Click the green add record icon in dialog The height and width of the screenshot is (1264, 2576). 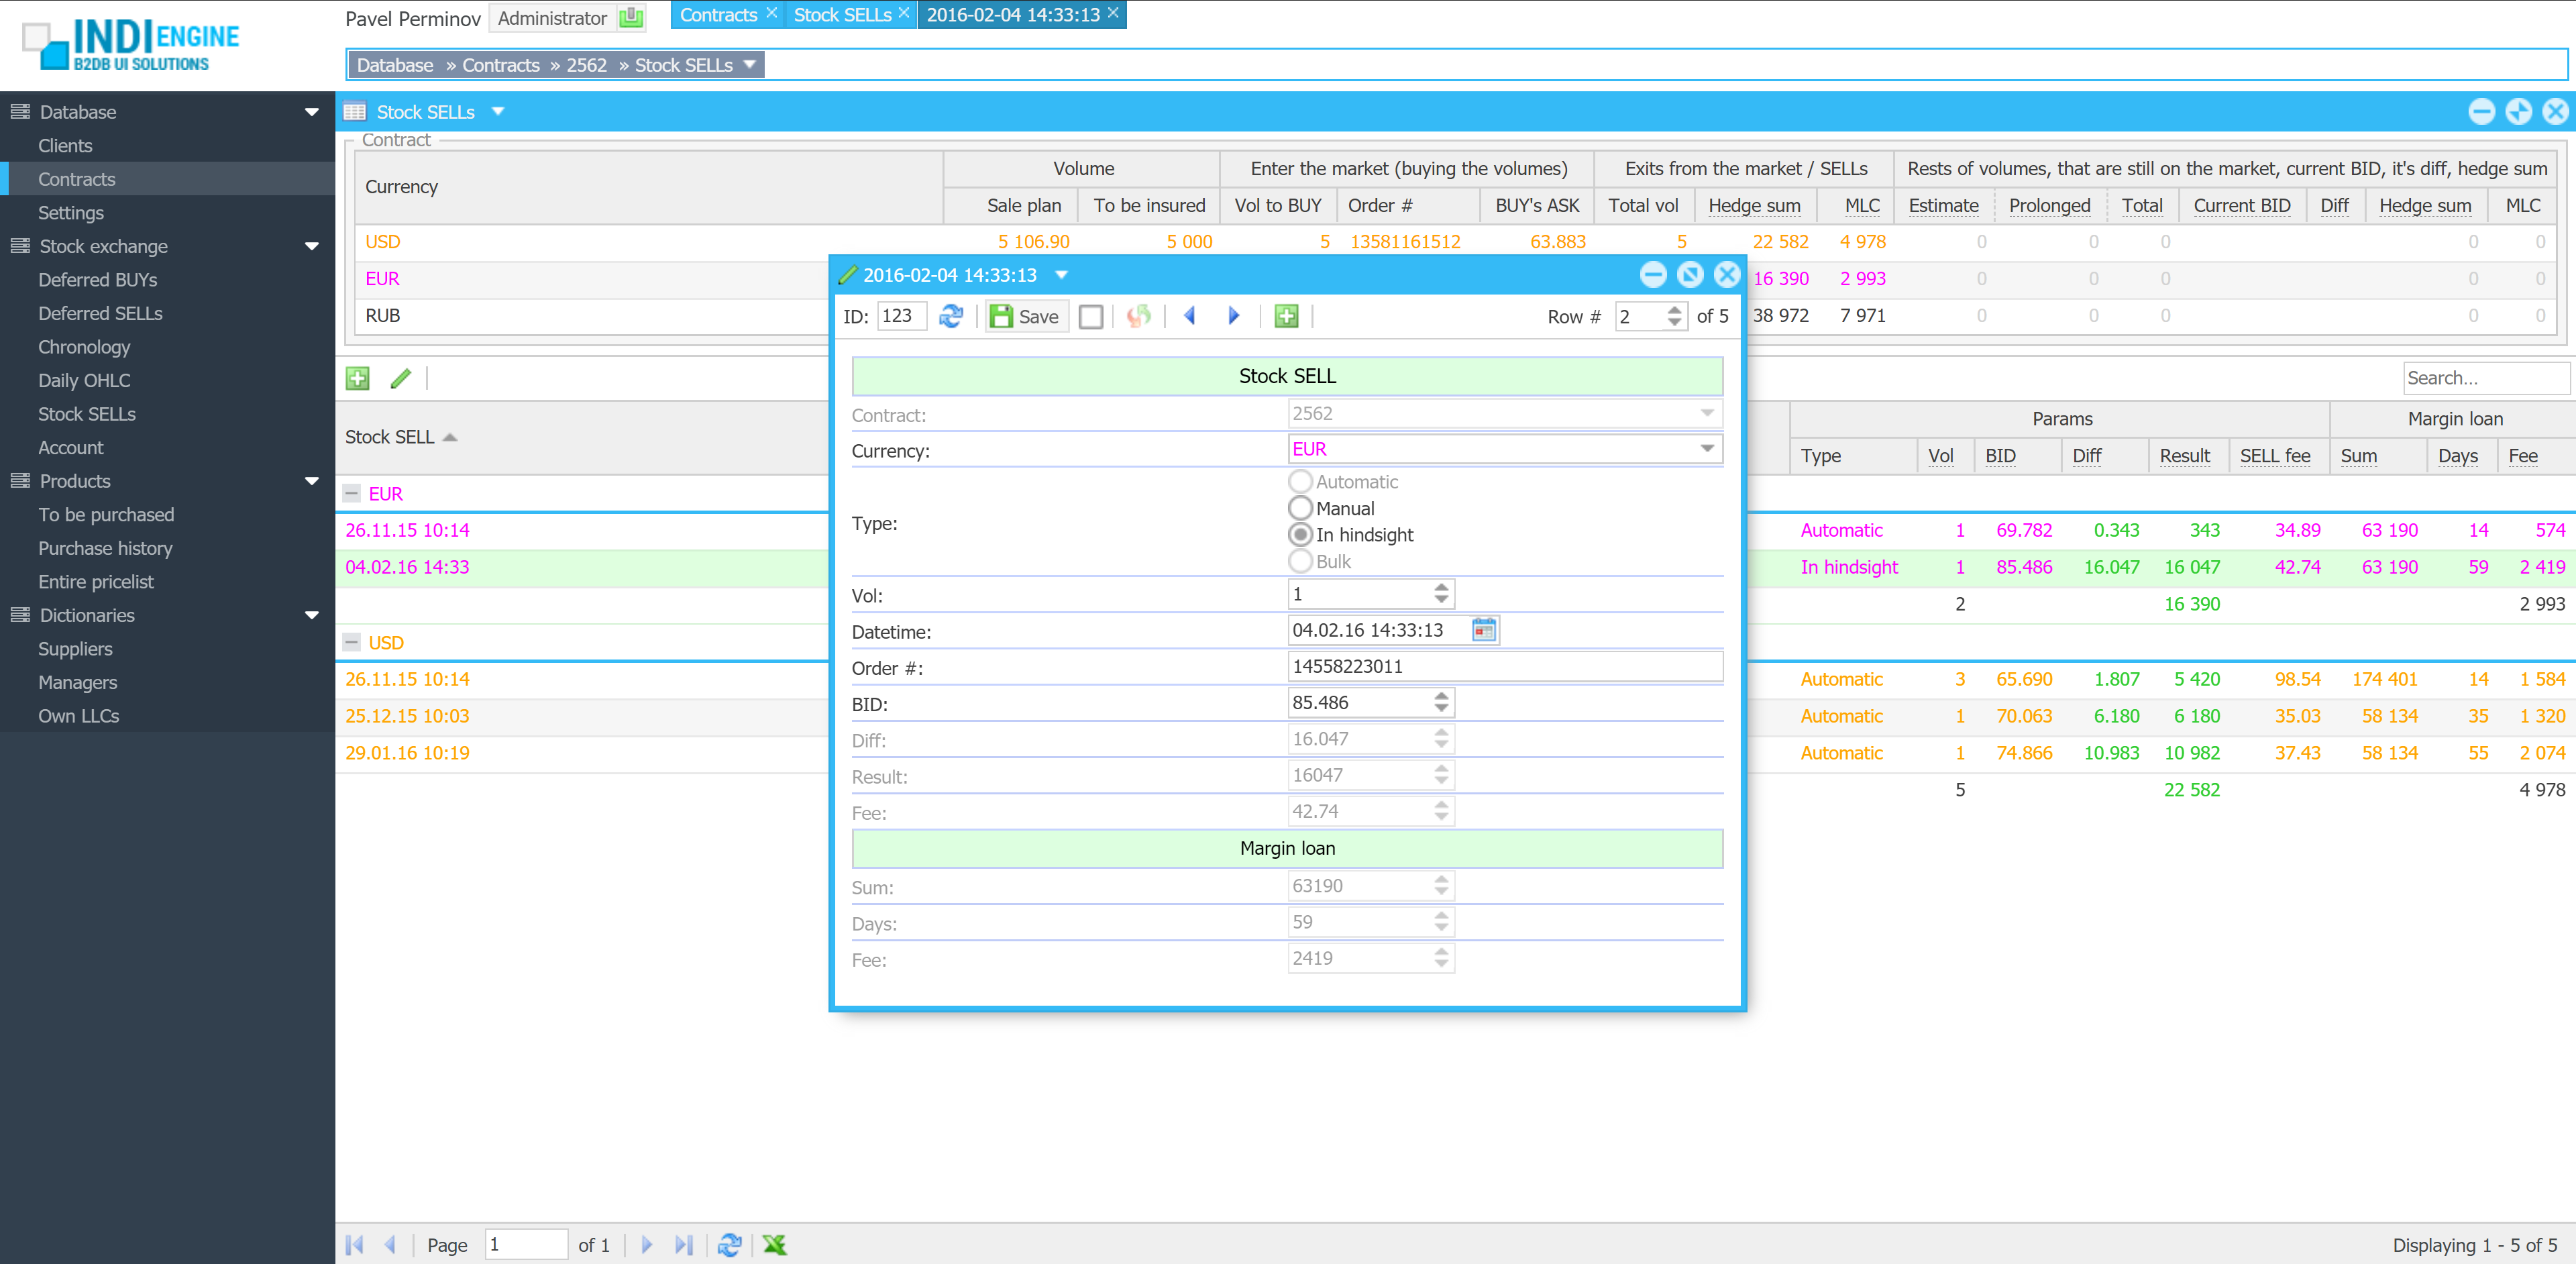[1286, 316]
